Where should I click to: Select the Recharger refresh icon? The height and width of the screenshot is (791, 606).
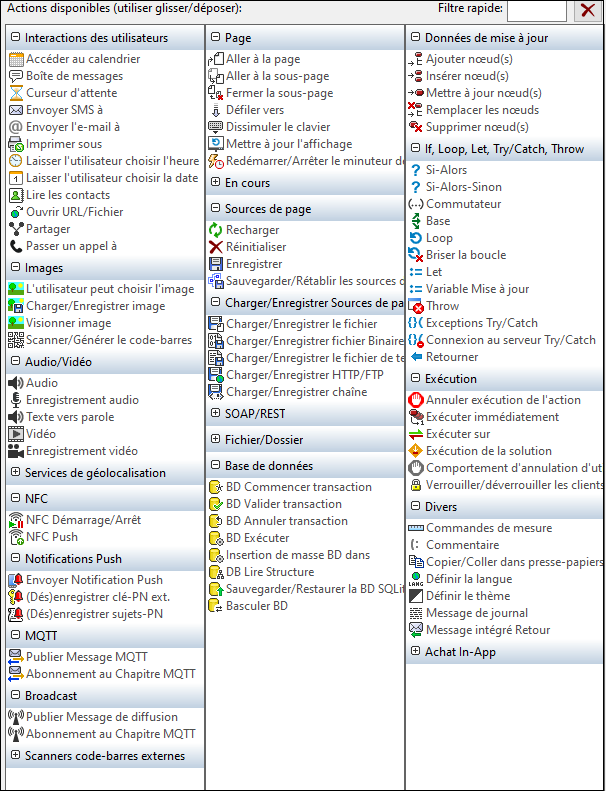[x=216, y=230]
